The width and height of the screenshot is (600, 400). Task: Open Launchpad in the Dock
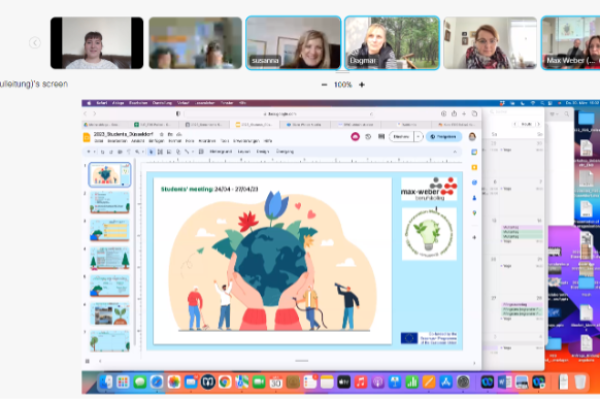click(123, 381)
